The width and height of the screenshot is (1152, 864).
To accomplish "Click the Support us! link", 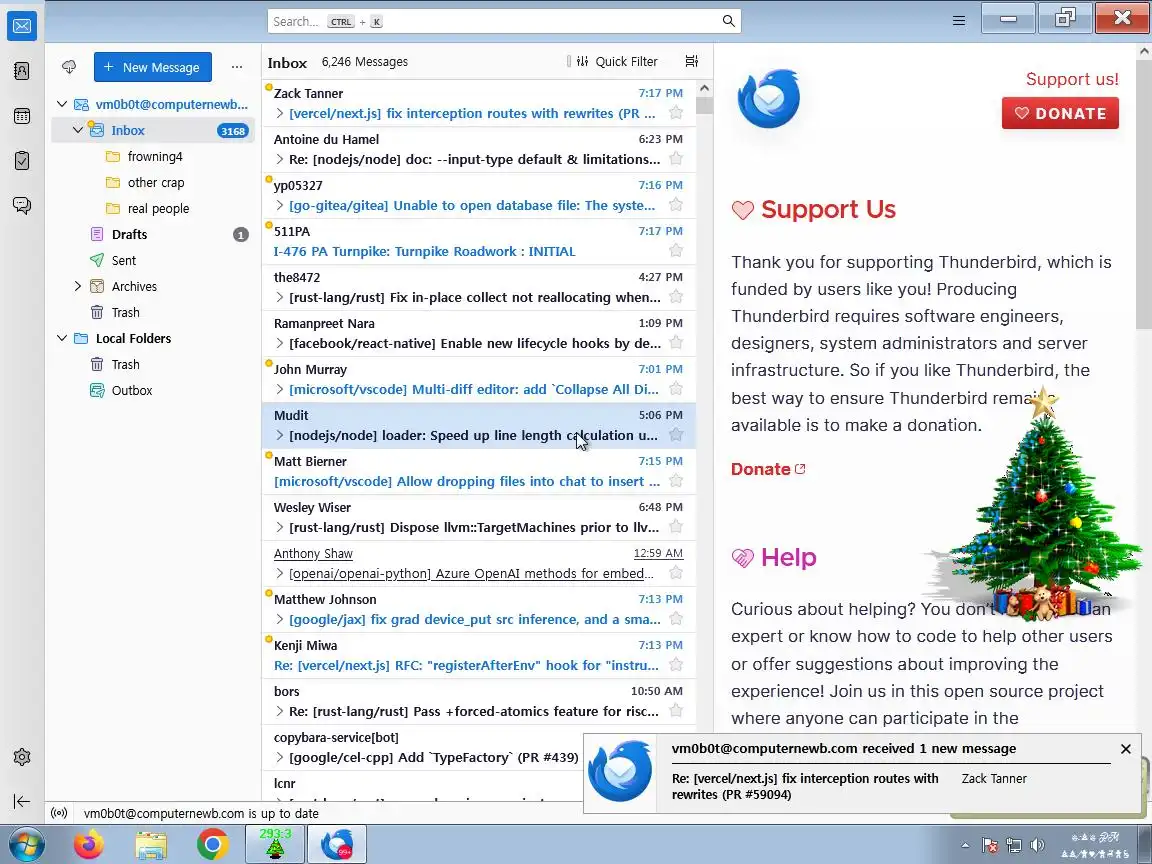I will [x=1072, y=79].
